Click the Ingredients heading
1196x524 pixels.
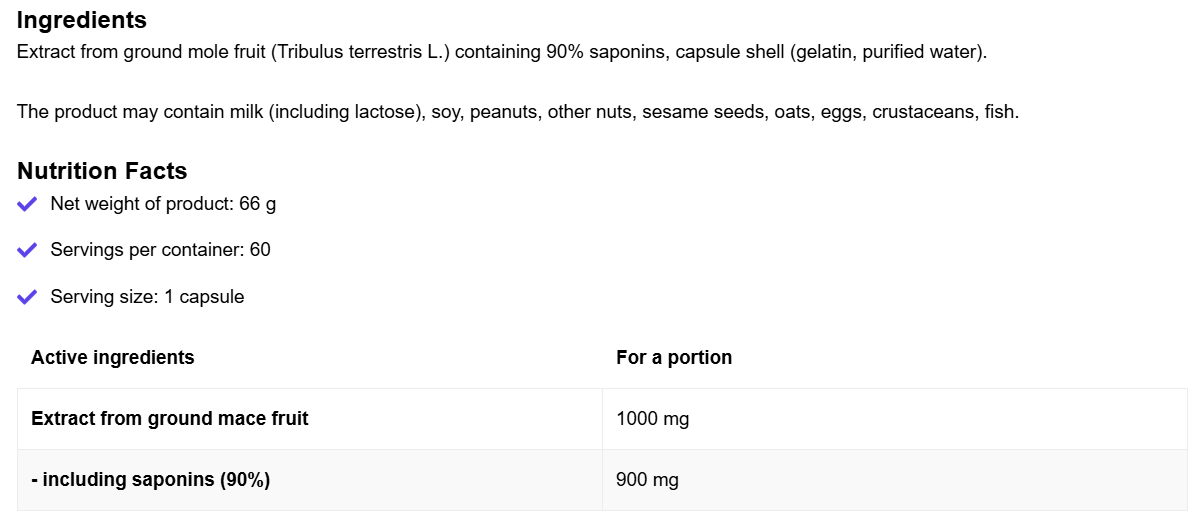tap(82, 20)
